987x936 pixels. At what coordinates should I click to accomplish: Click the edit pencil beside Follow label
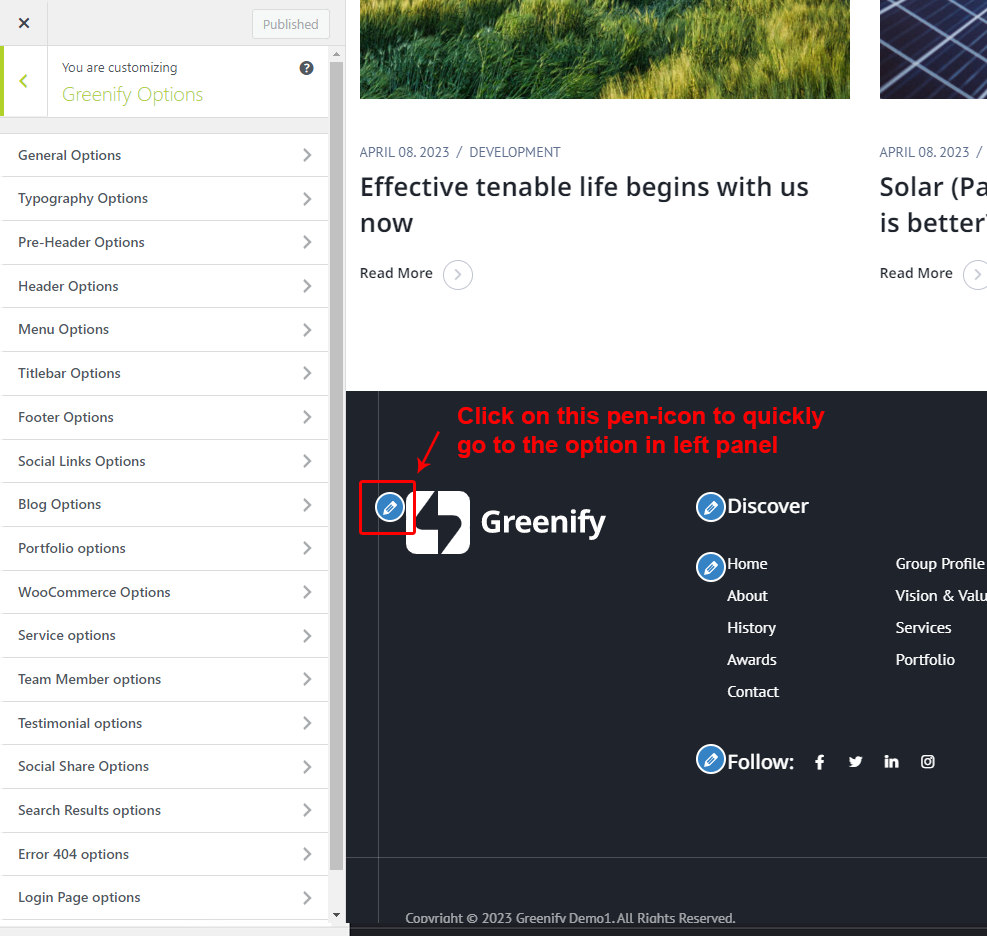coord(710,760)
